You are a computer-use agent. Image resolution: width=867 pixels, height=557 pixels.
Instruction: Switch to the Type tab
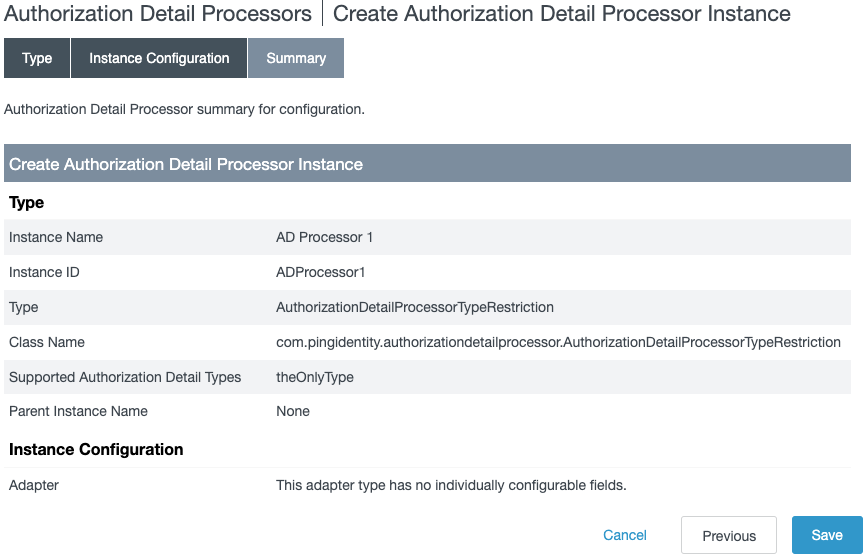37,58
